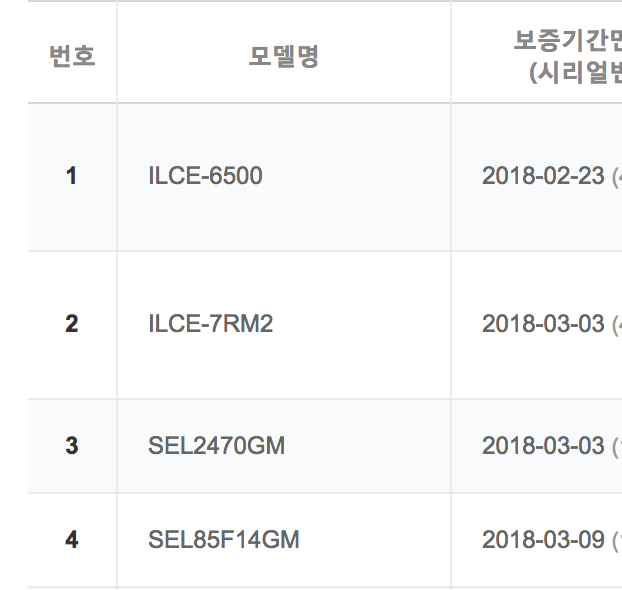The height and width of the screenshot is (590, 622).
Task: Click the ILCE-6500 model name
Action: tap(205, 176)
